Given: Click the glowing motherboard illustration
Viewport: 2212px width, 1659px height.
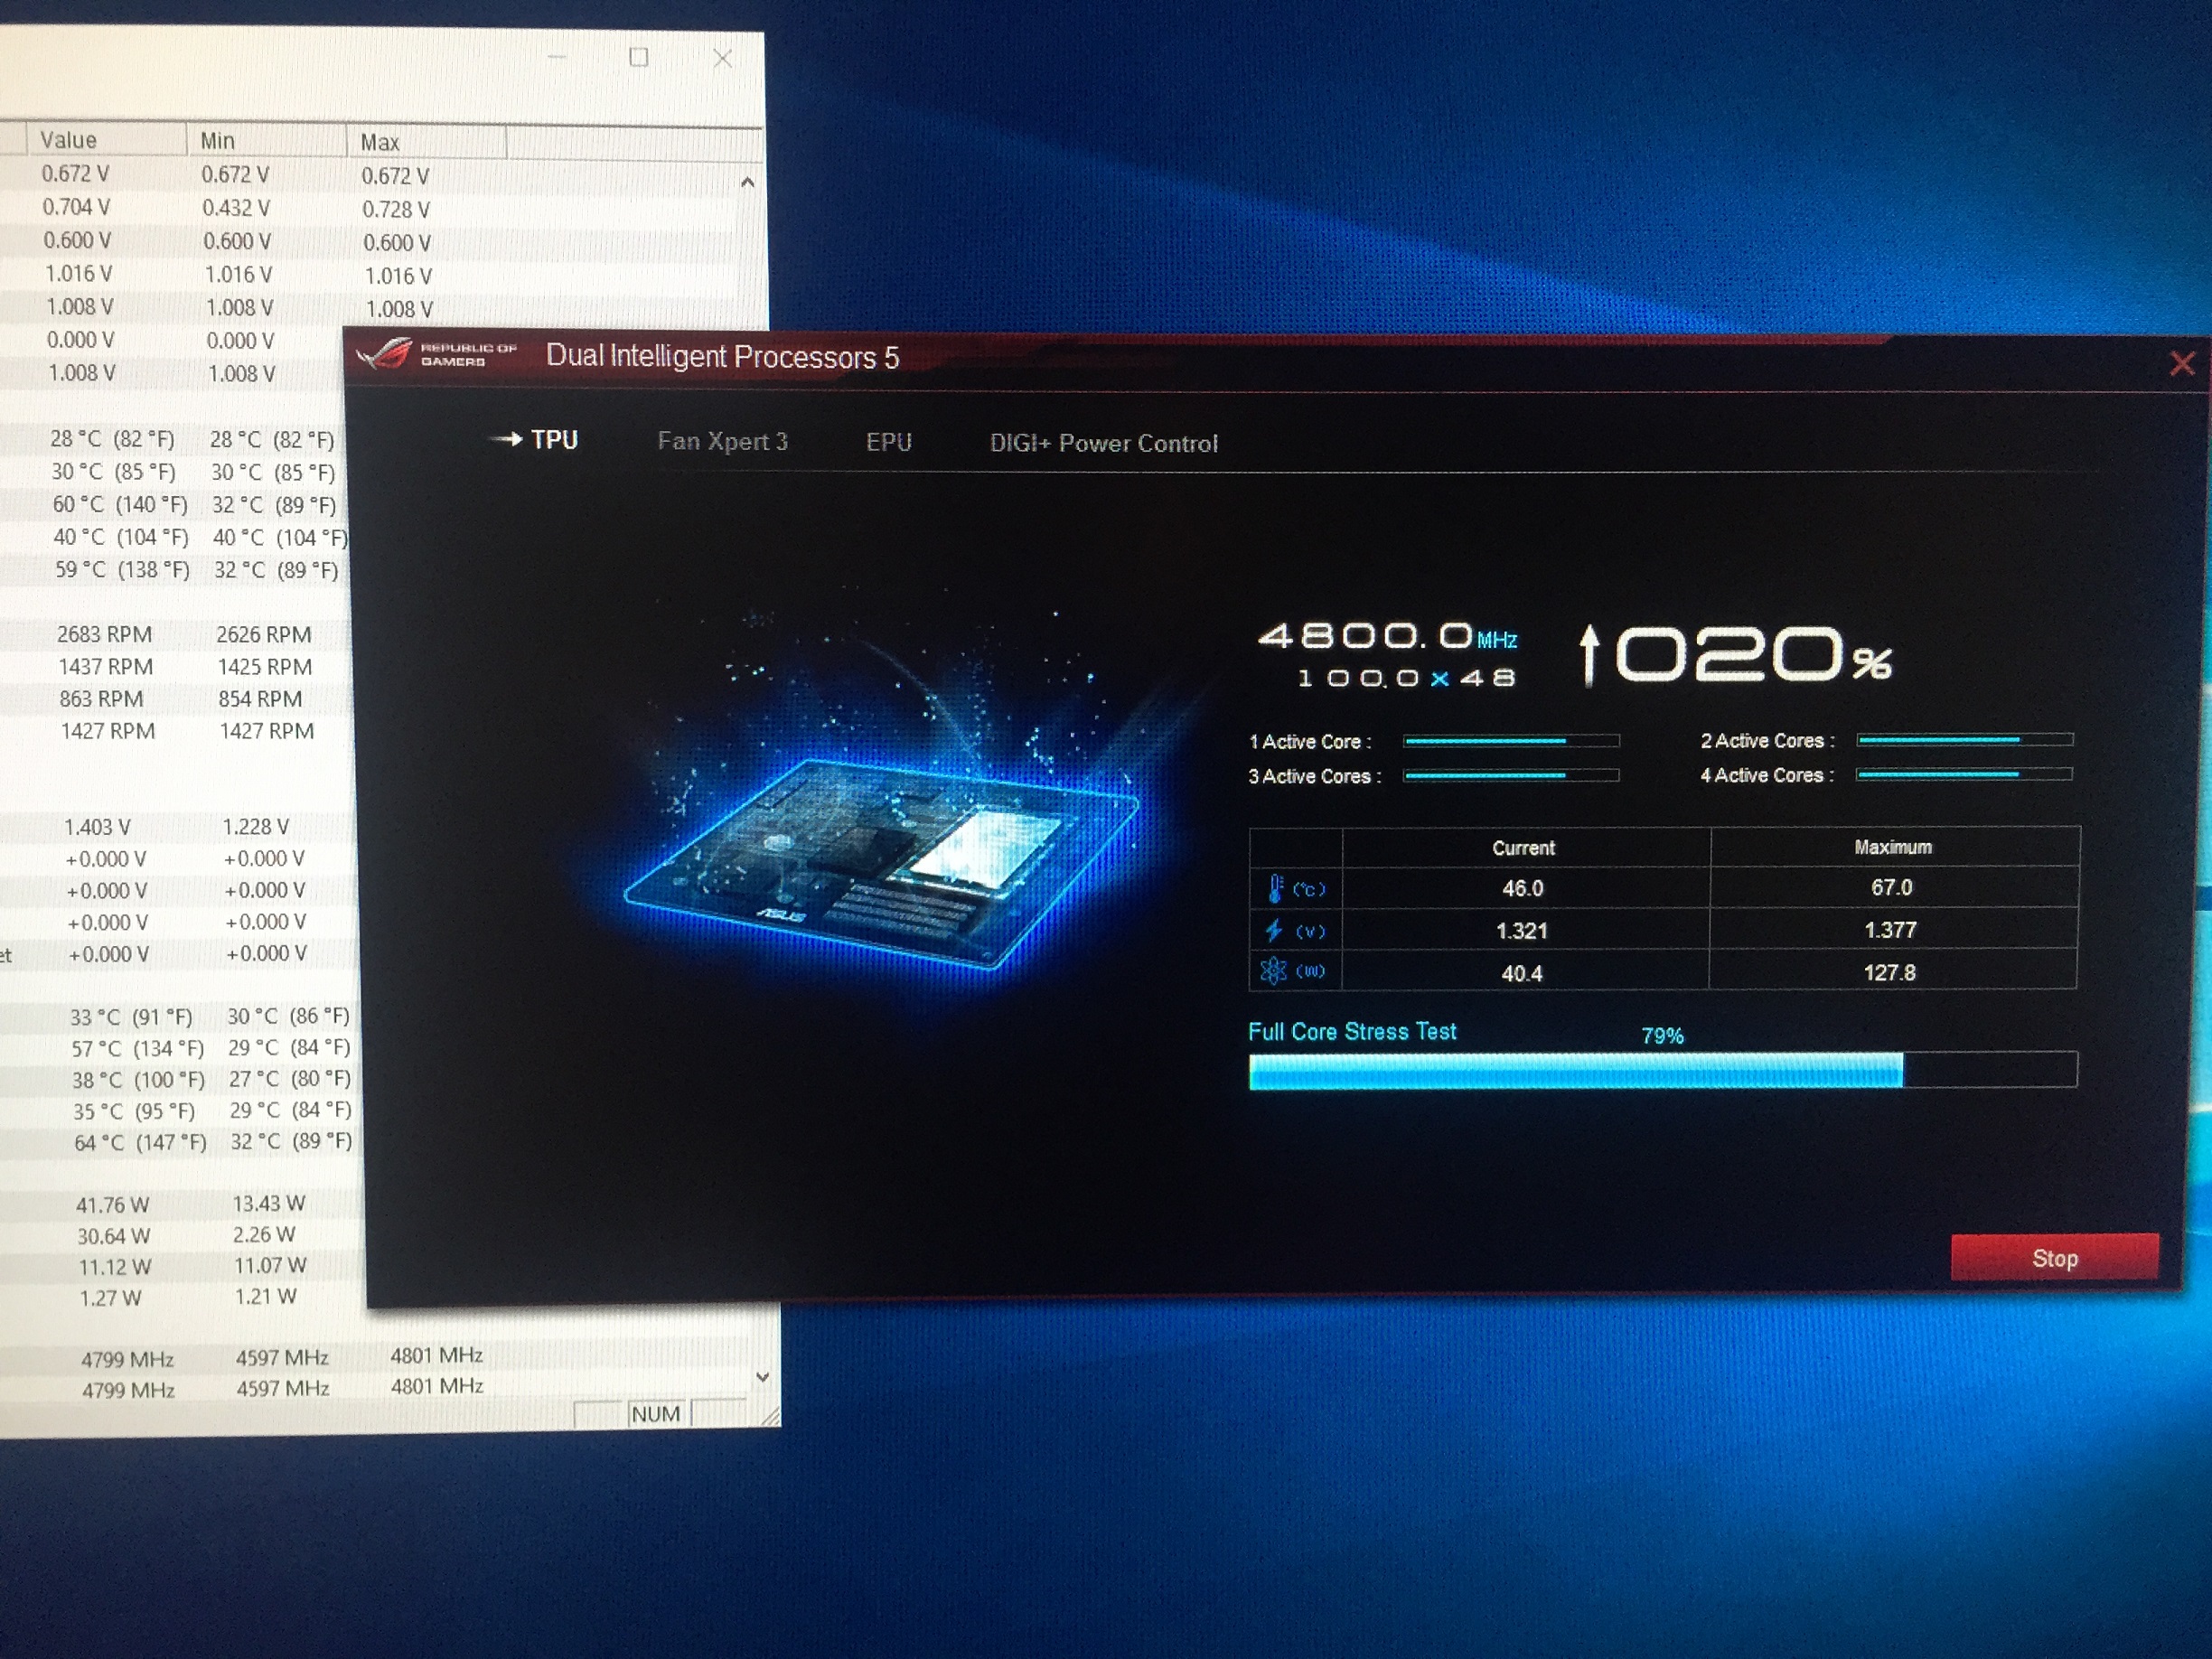Looking at the screenshot, I should click(880, 860).
